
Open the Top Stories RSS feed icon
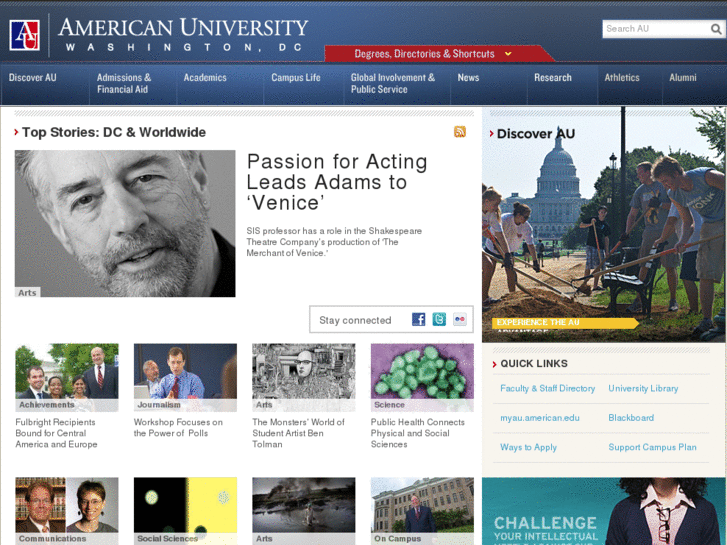point(459,132)
